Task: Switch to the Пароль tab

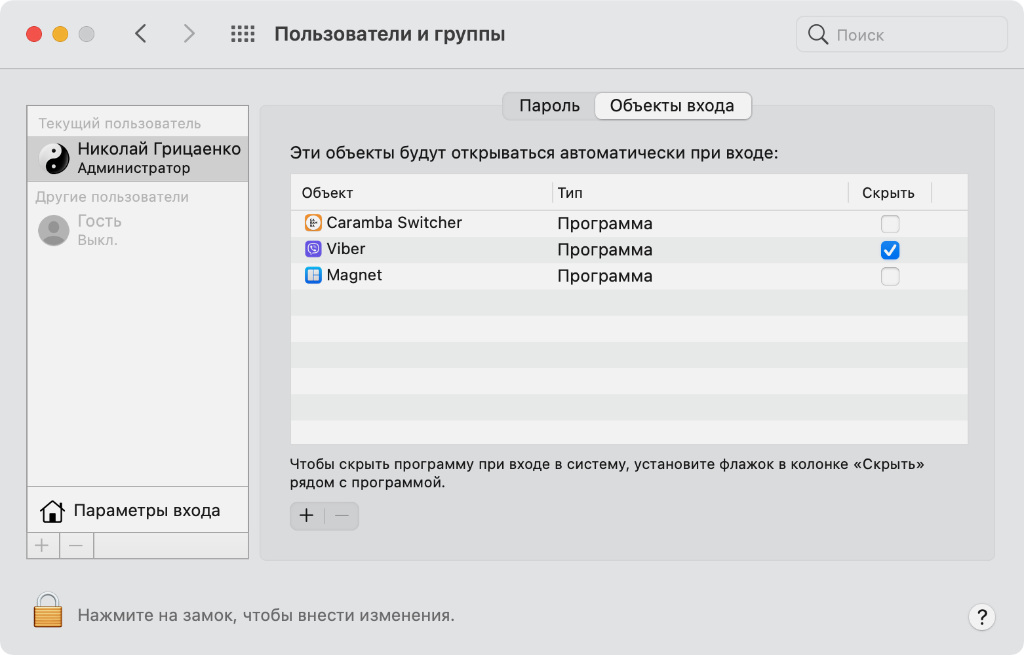Action: pyautogui.click(x=549, y=106)
